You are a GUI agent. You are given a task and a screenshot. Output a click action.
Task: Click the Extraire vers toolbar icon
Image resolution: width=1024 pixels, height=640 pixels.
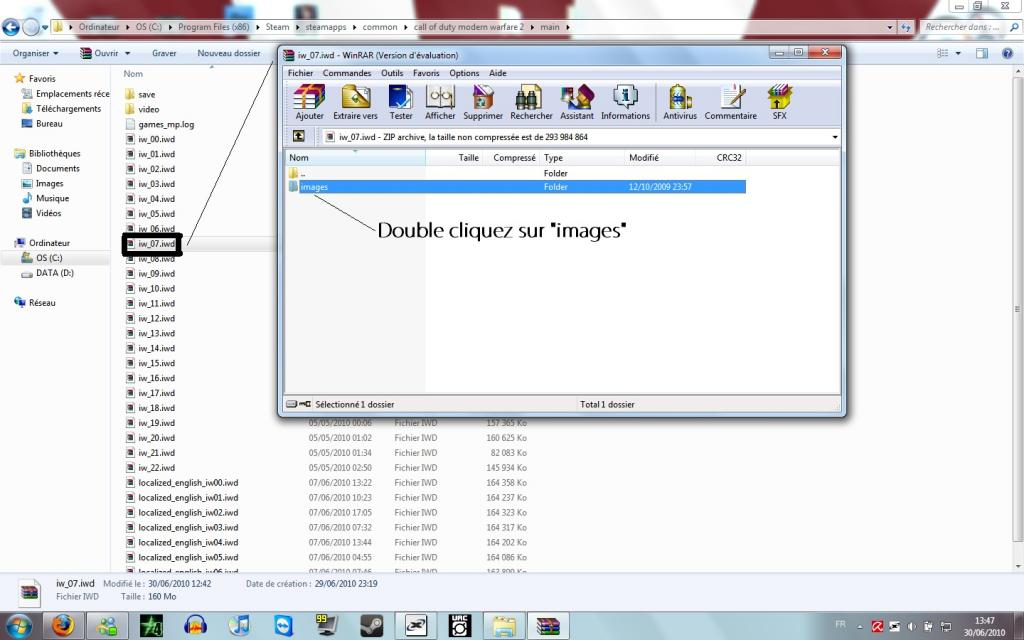[355, 103]
